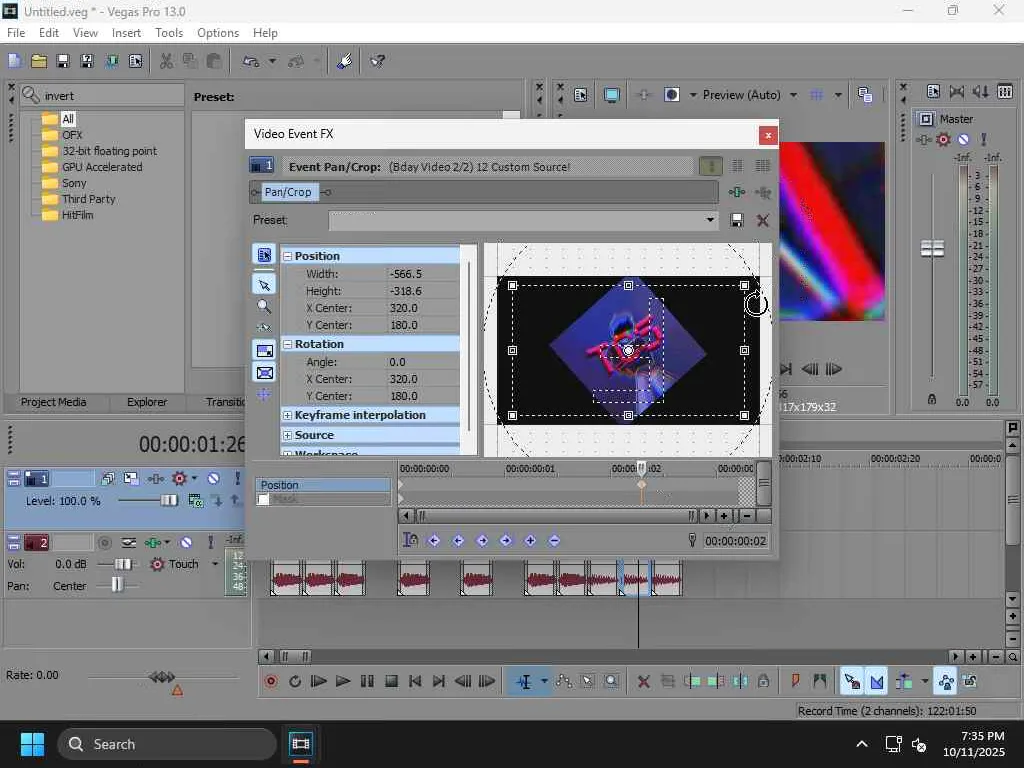
Task: Select the Third Party plugin folder
Action: coord(88,199)
